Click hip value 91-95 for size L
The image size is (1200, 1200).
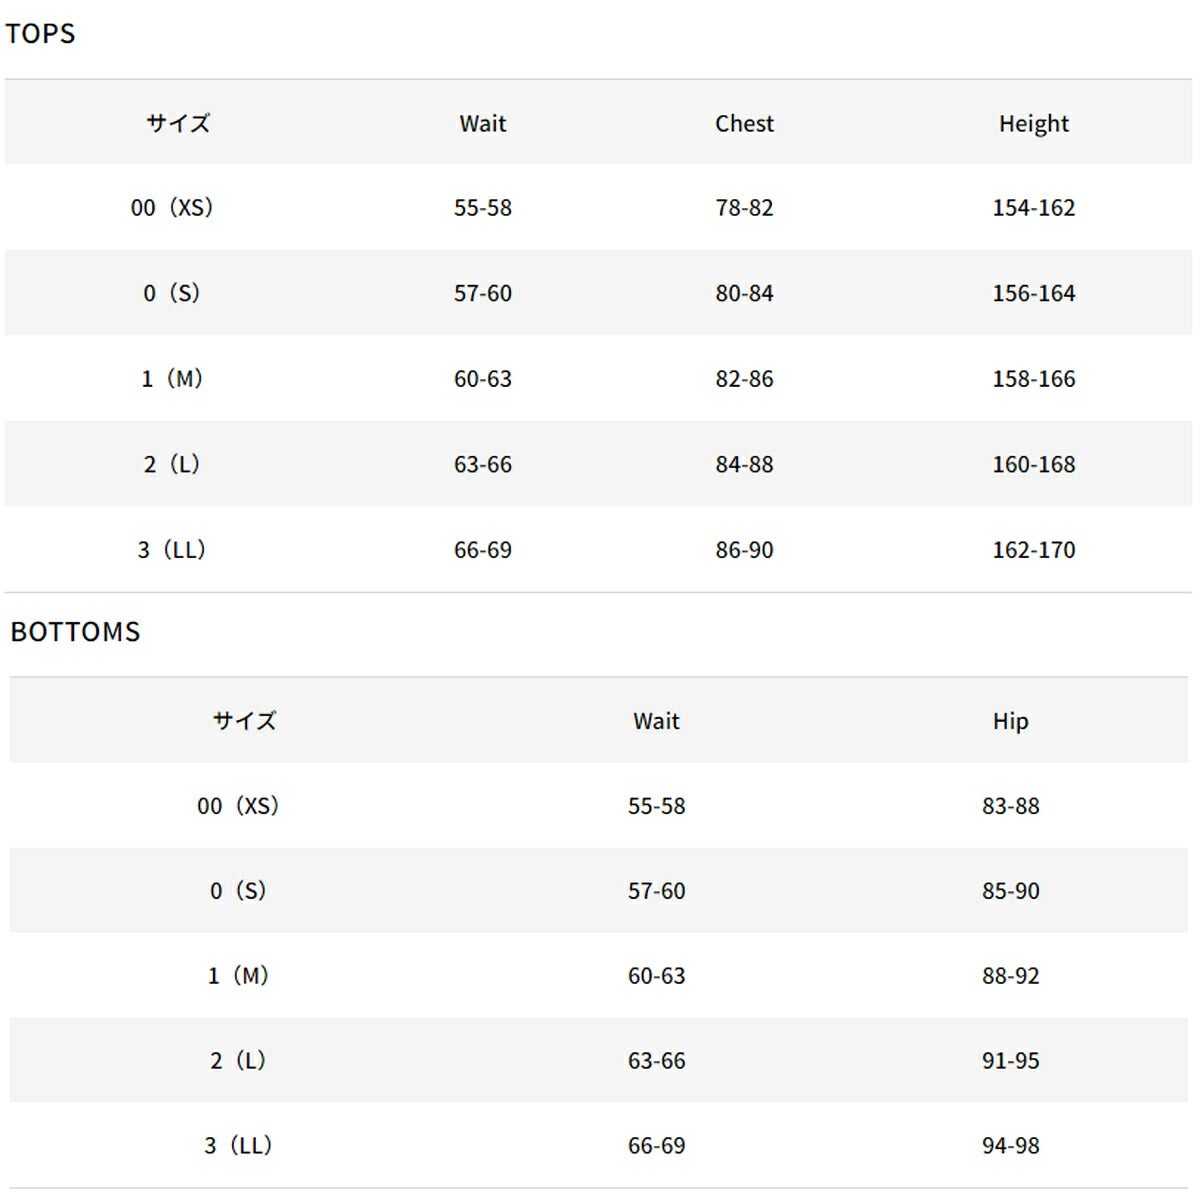point(1011,1061)
